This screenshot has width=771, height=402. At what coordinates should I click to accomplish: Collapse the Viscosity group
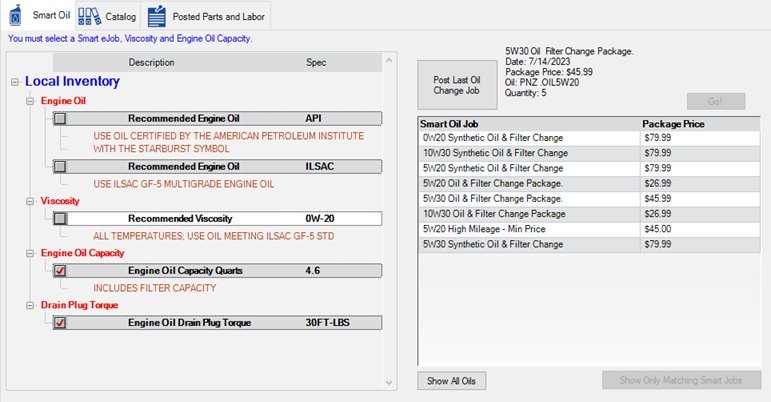coord(30,201)
